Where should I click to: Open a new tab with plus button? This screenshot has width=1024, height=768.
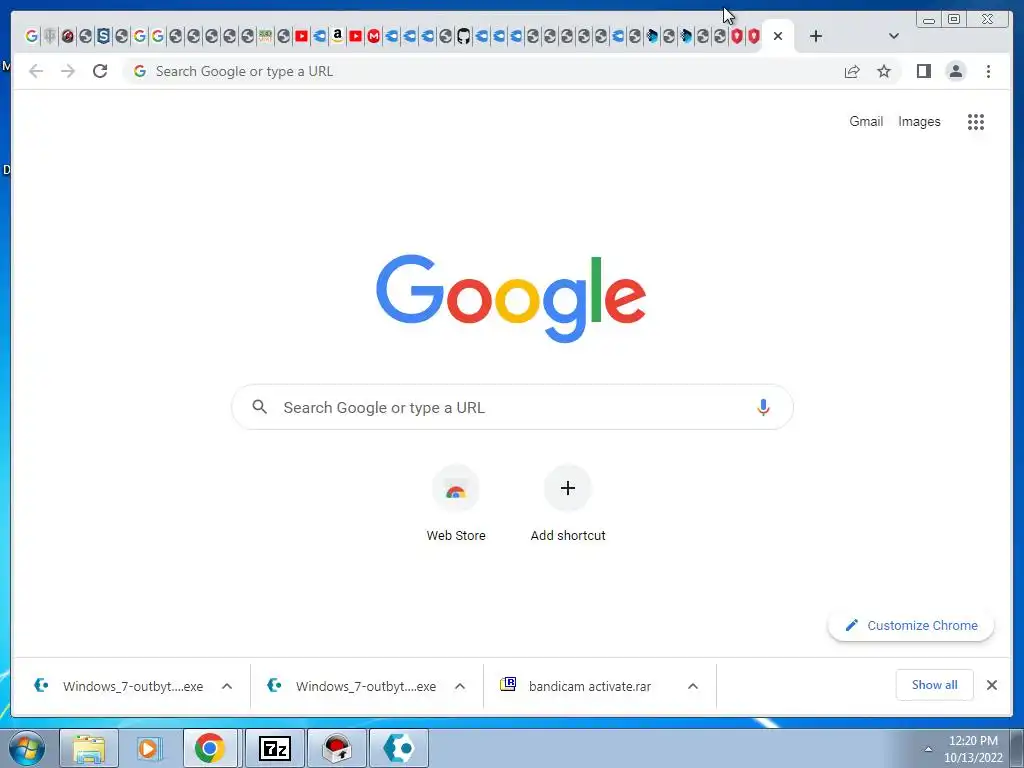point(816,36)
